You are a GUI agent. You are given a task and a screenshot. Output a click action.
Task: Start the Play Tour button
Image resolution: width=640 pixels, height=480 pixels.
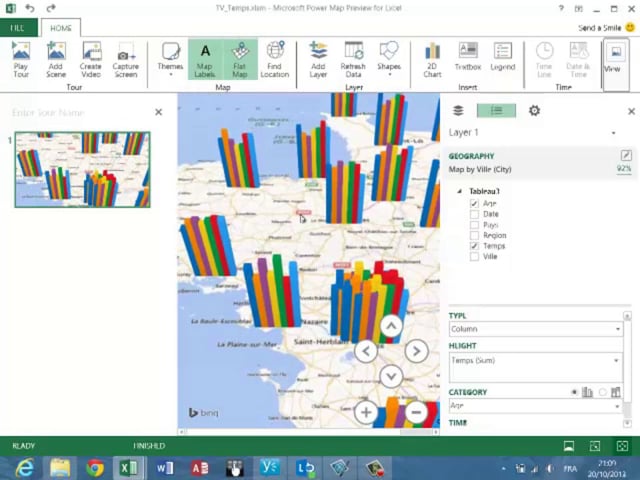(x=21, y=60)
